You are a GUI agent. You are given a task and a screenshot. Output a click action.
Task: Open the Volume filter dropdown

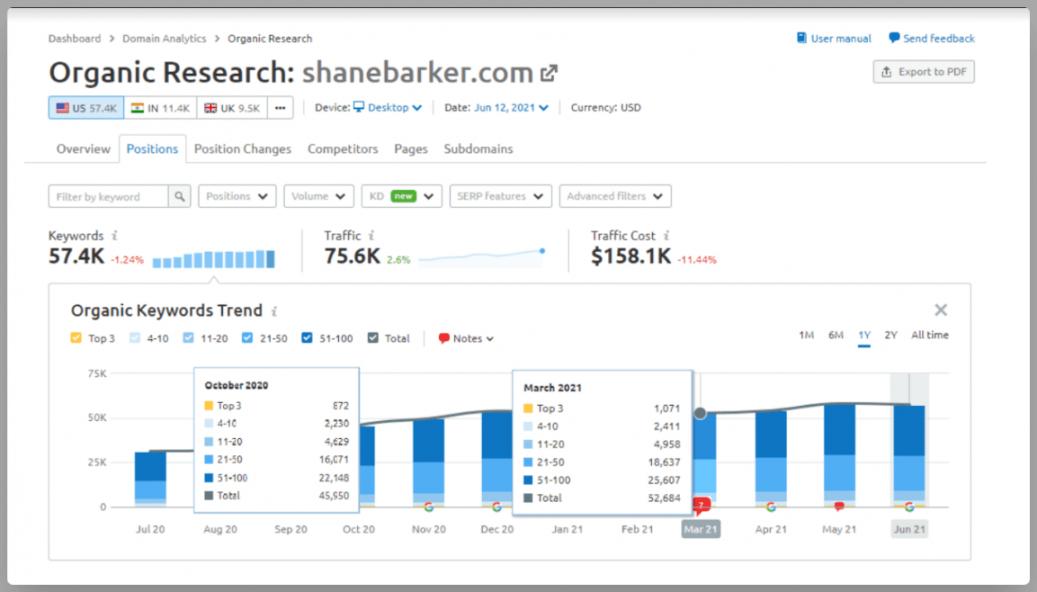click(319, 196)
